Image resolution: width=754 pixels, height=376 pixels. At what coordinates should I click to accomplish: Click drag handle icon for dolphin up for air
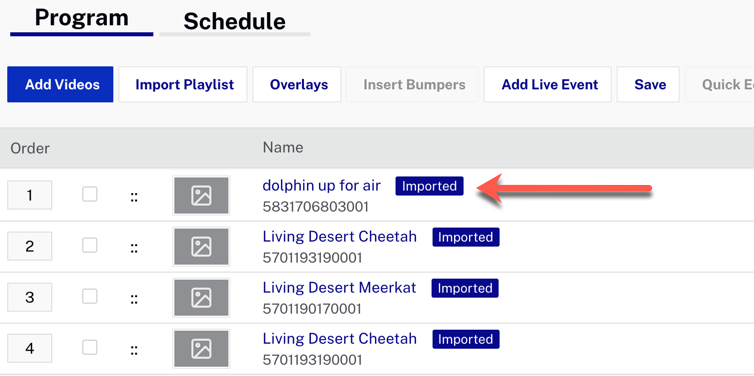(134, 196)
